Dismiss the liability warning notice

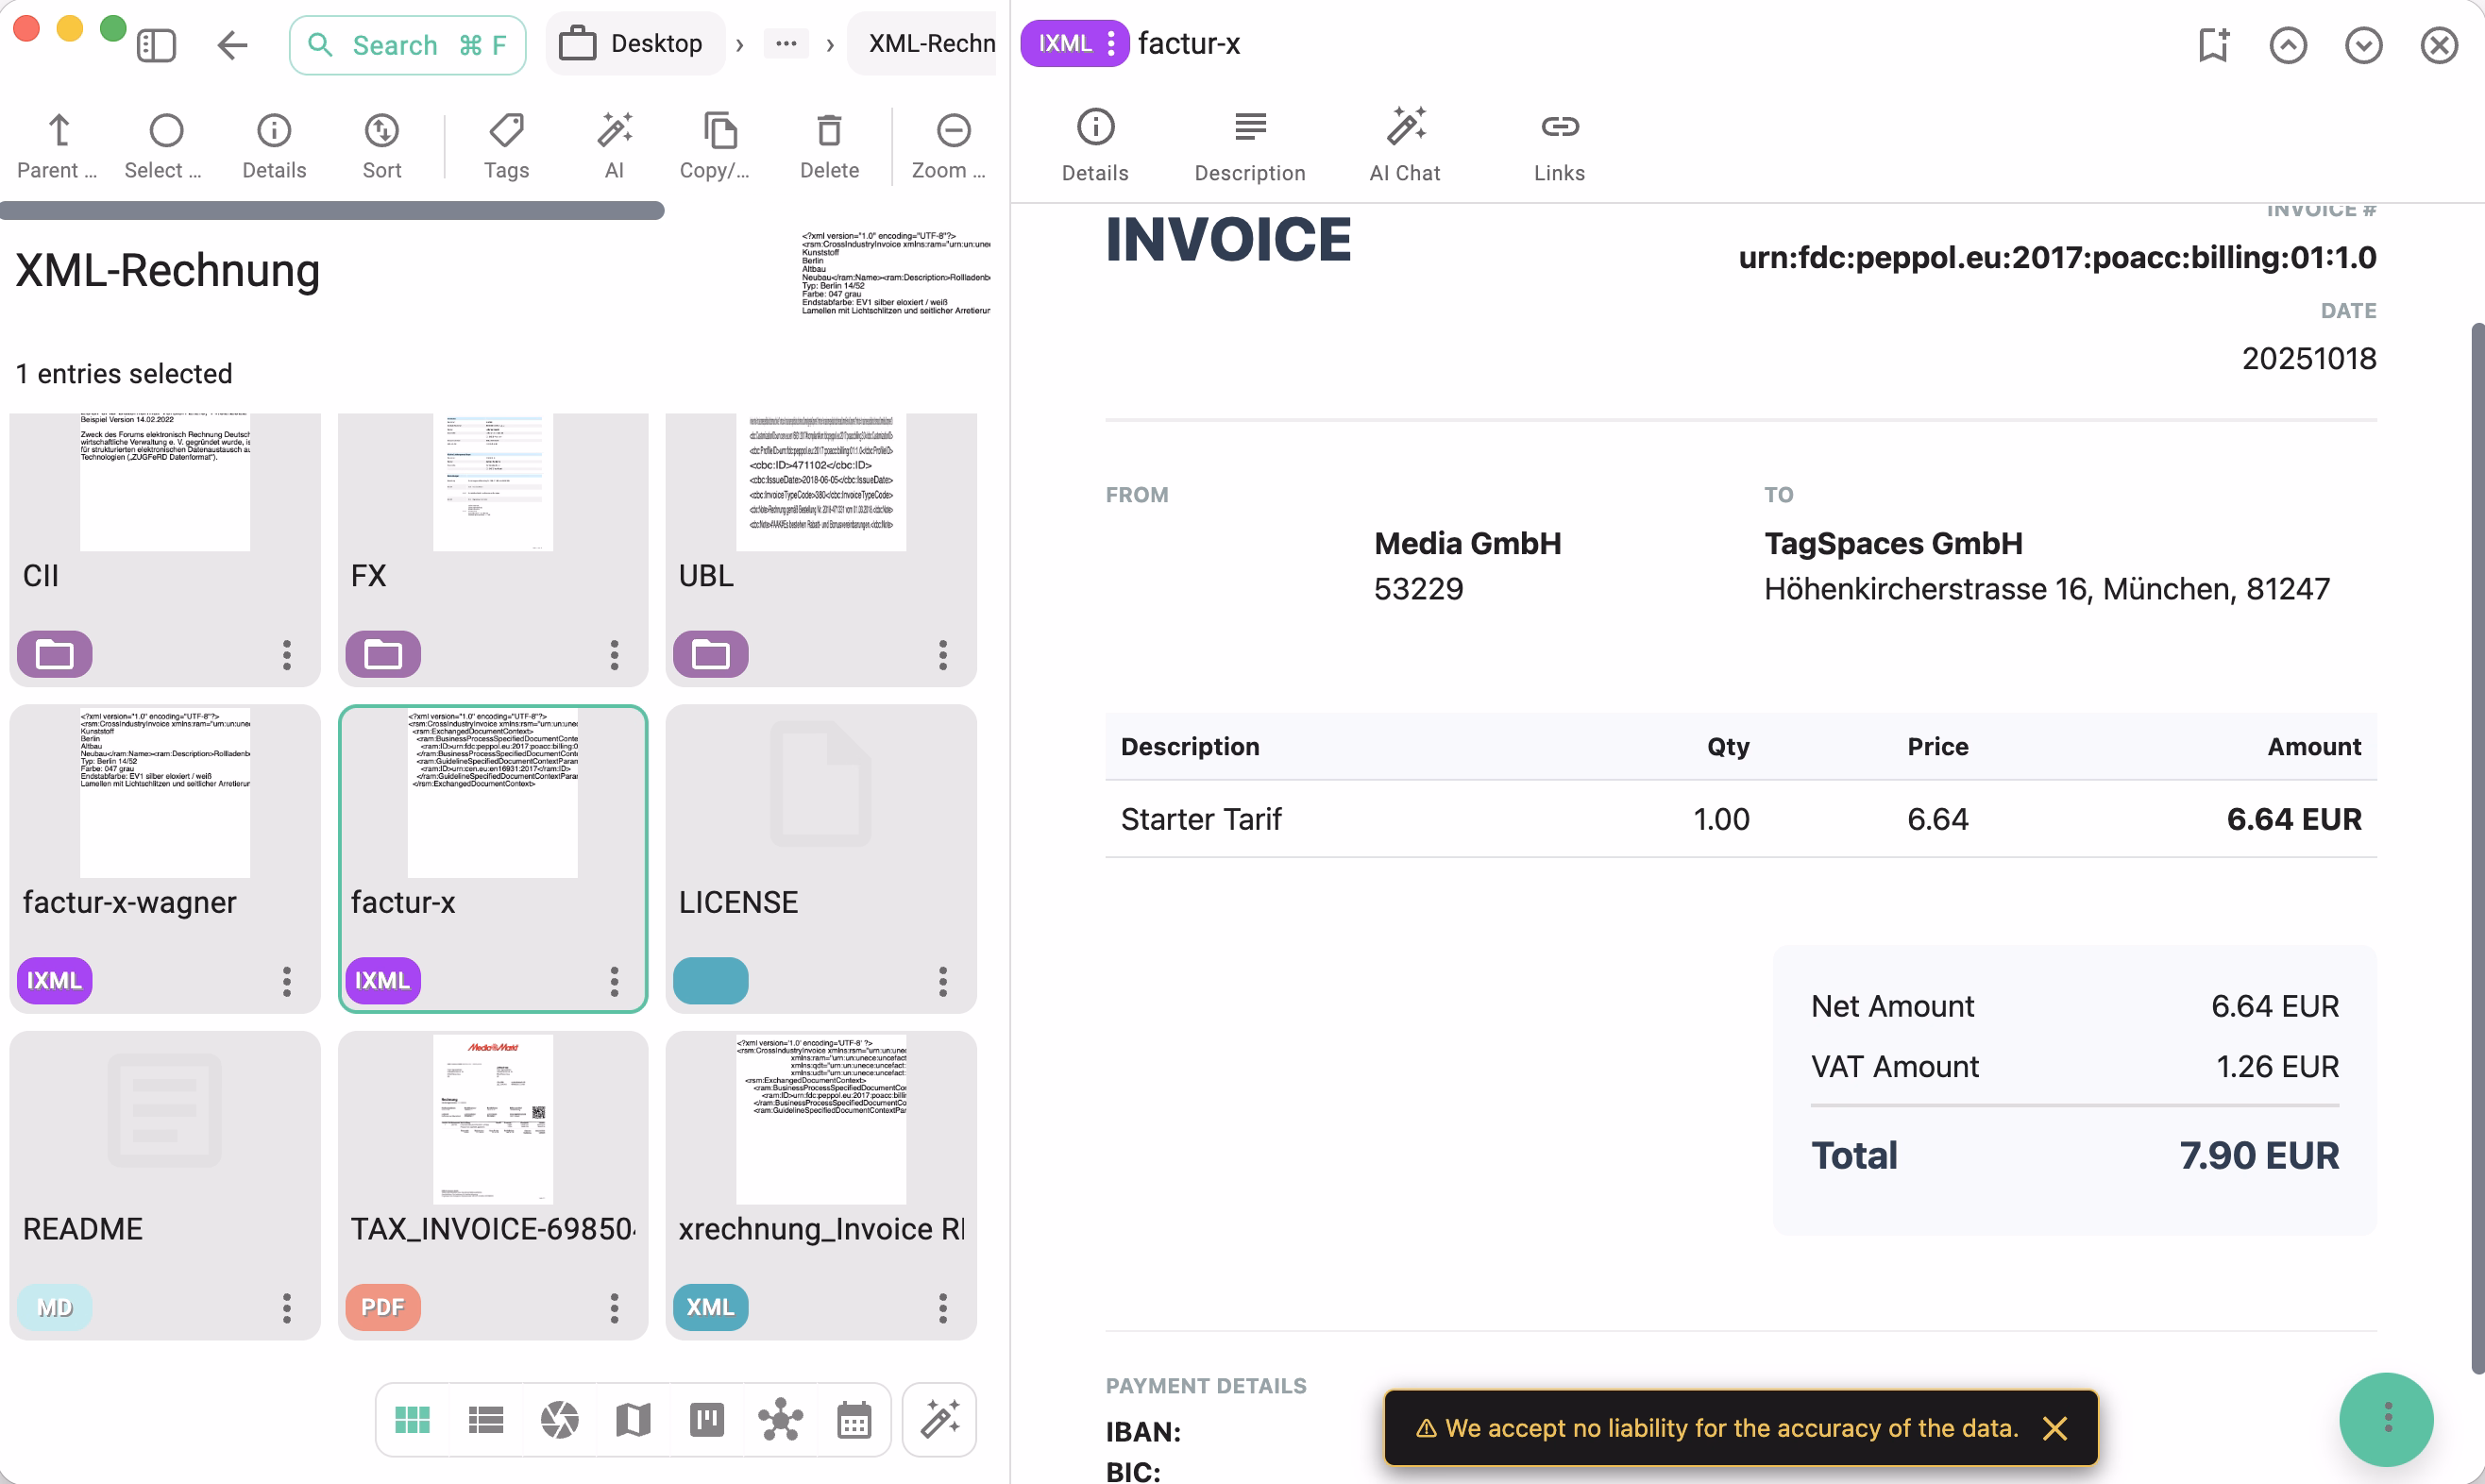coord(2055,1428)
